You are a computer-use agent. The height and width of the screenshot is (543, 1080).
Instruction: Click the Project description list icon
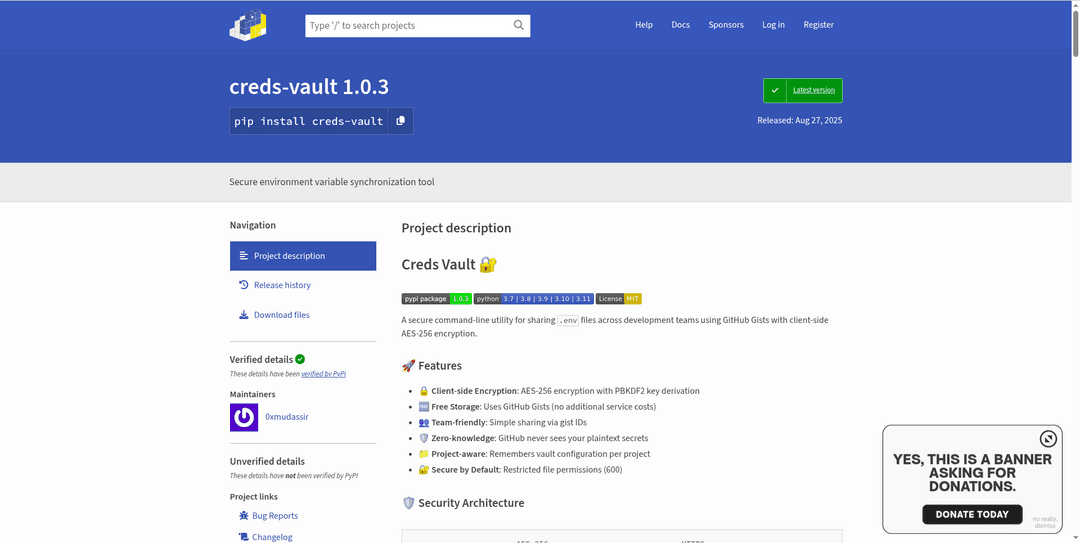243,256
